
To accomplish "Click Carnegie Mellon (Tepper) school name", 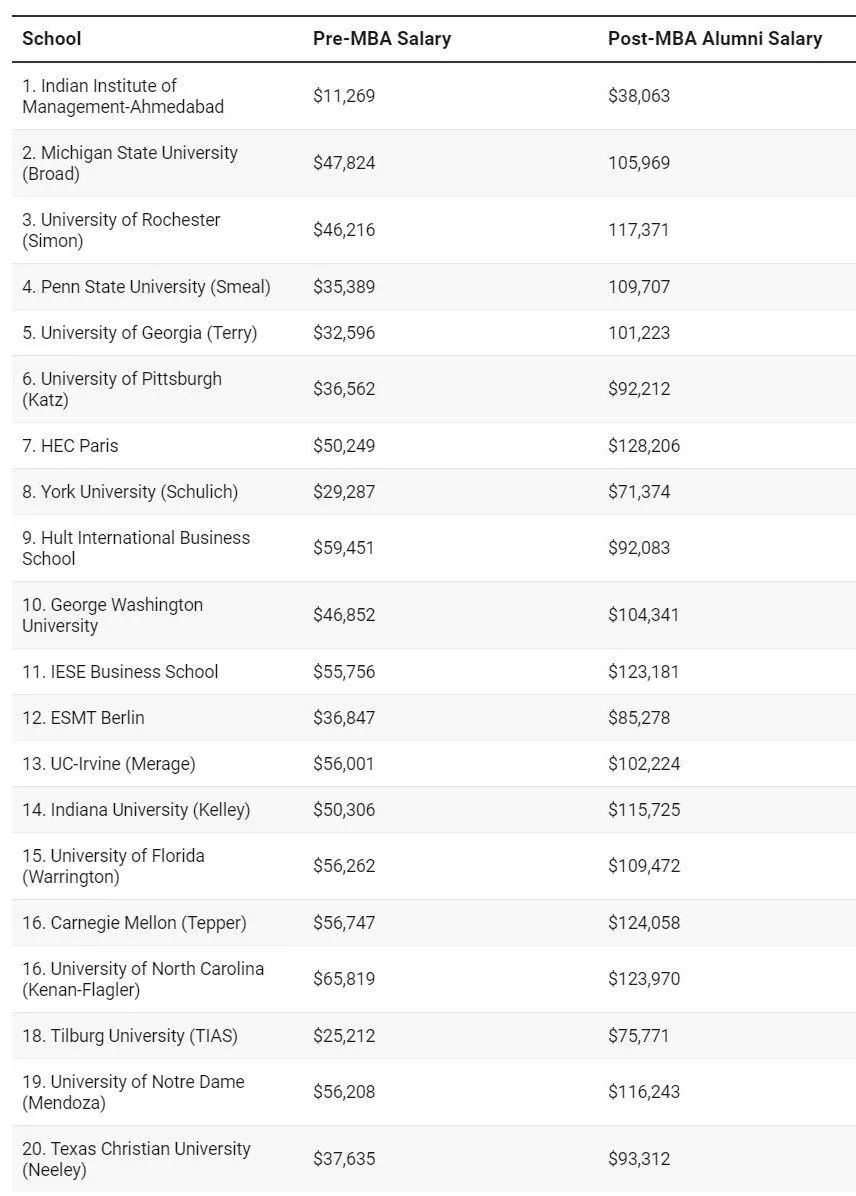I will 134,923.
